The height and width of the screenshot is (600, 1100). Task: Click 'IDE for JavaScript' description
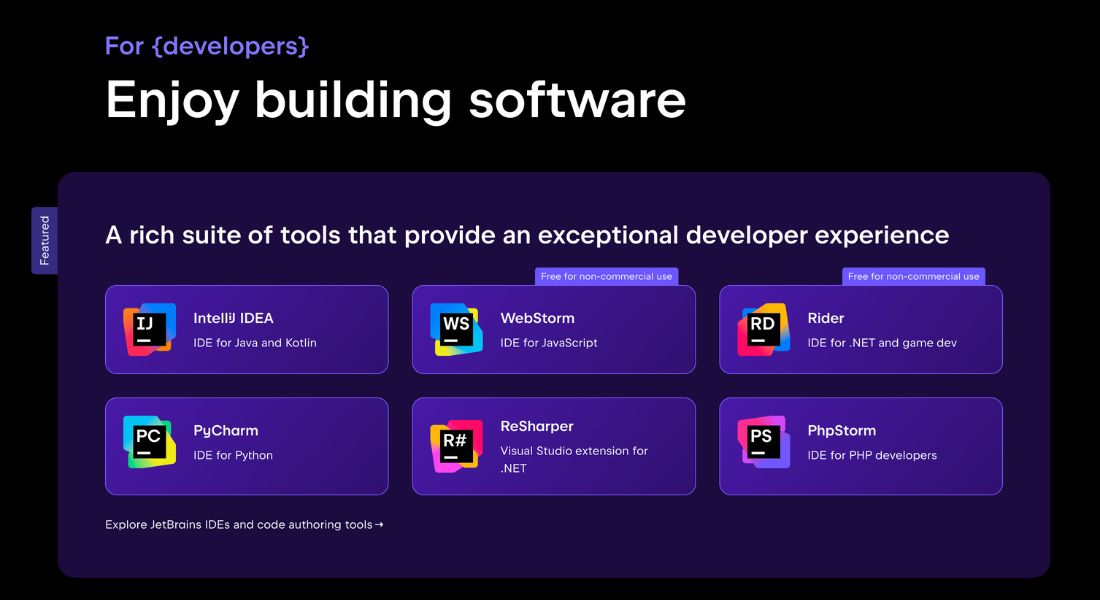point(549,342)
